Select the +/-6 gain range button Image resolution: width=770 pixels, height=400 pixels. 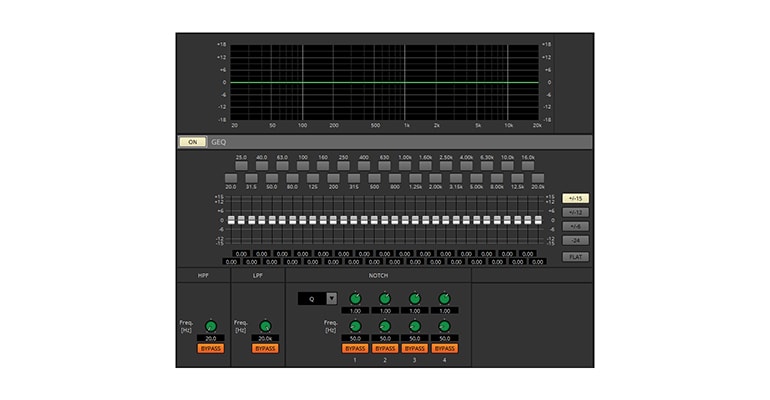click(x=575, y=226)
